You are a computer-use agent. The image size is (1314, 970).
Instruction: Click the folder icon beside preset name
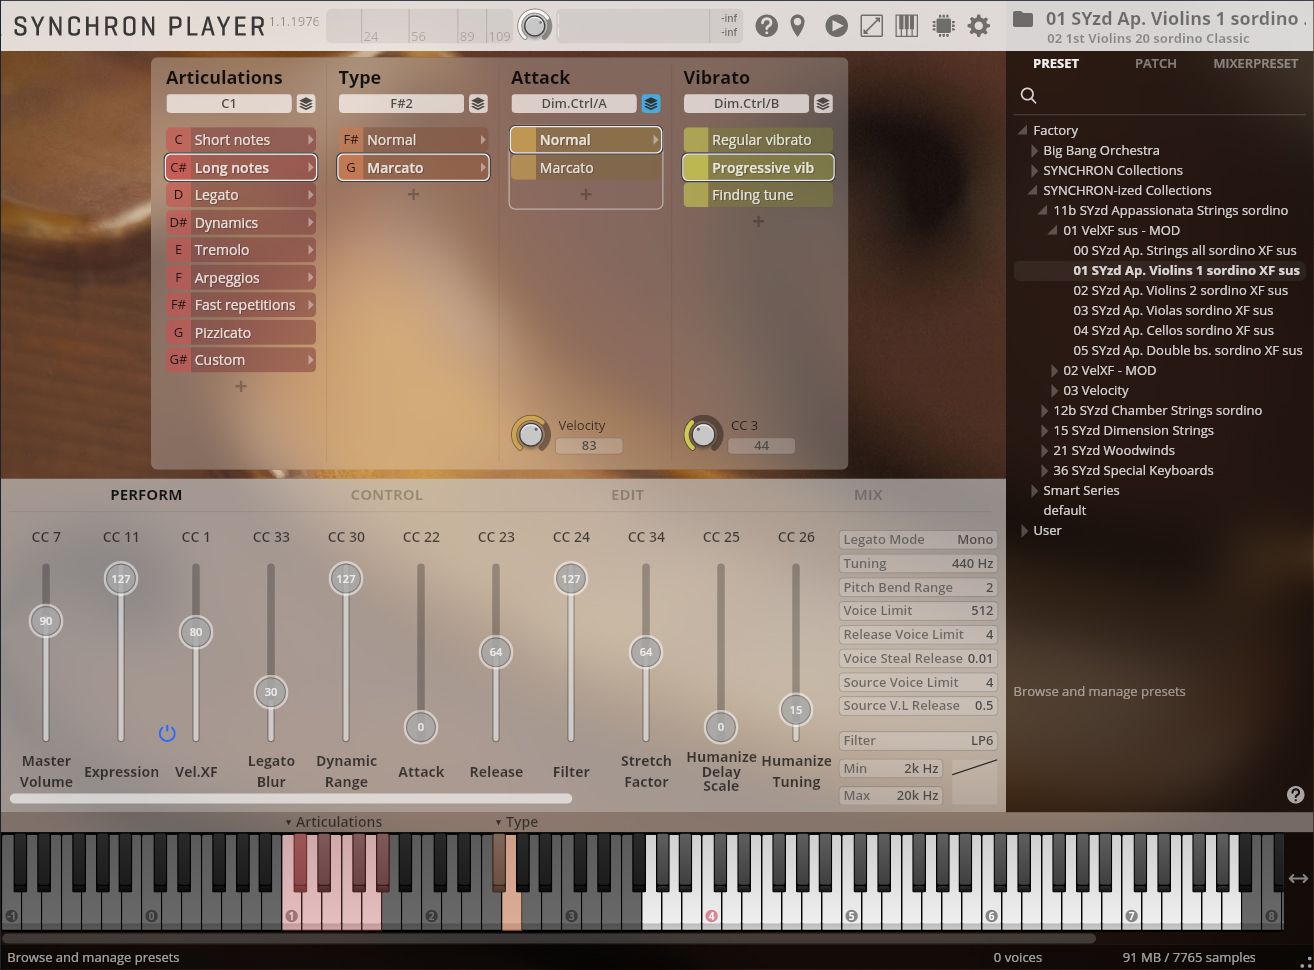point(1022,19)
